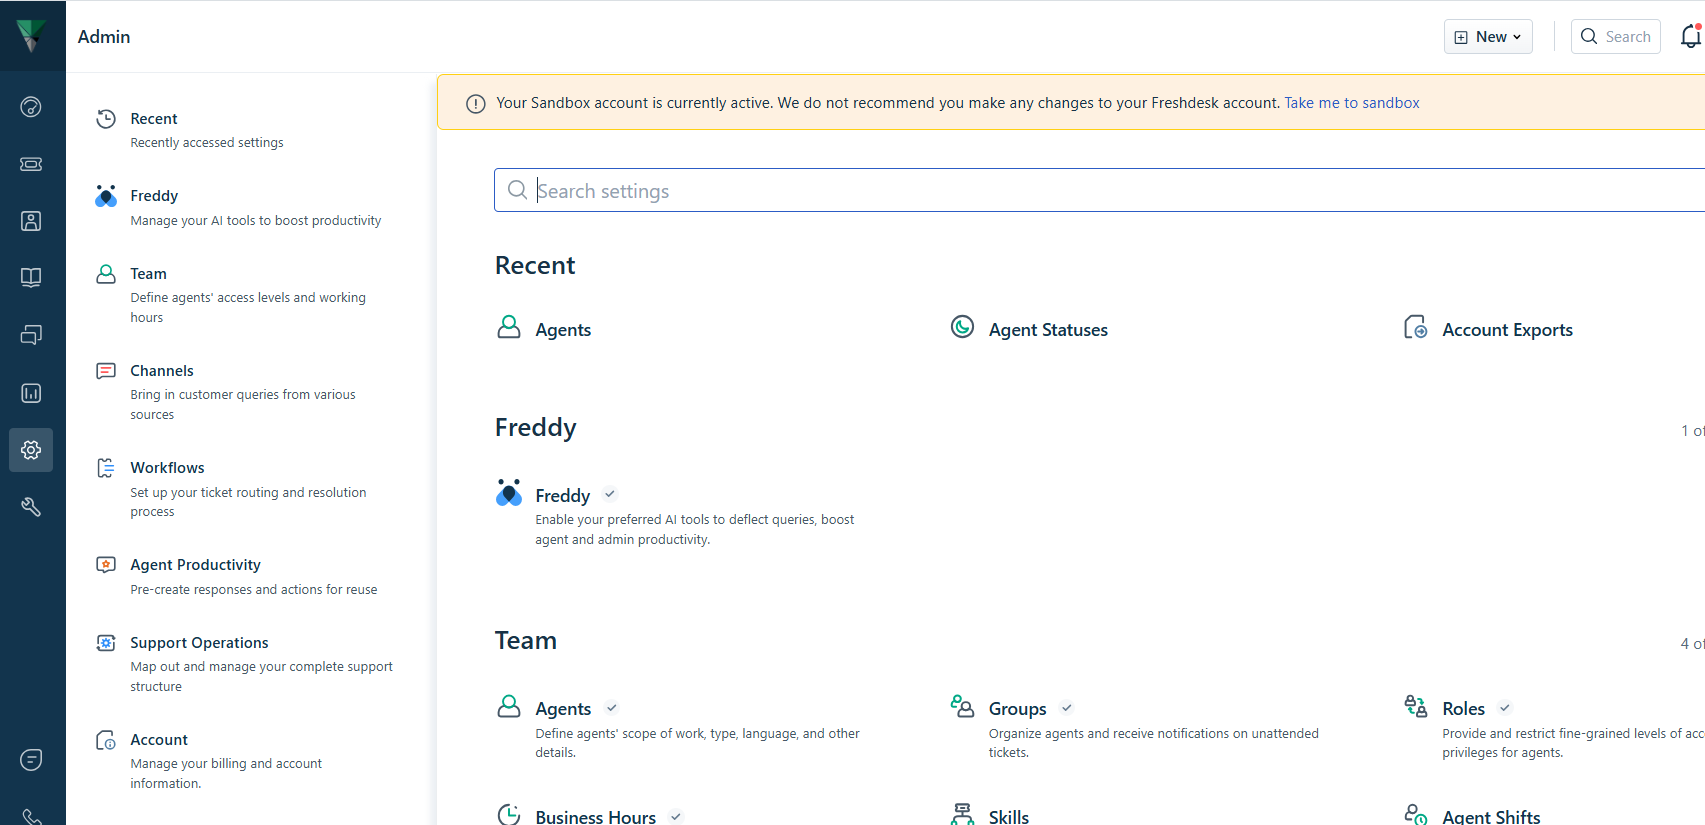1705x825 pixels.
Task: Expand the New dropdown button
Action: tap(1488, 37)
